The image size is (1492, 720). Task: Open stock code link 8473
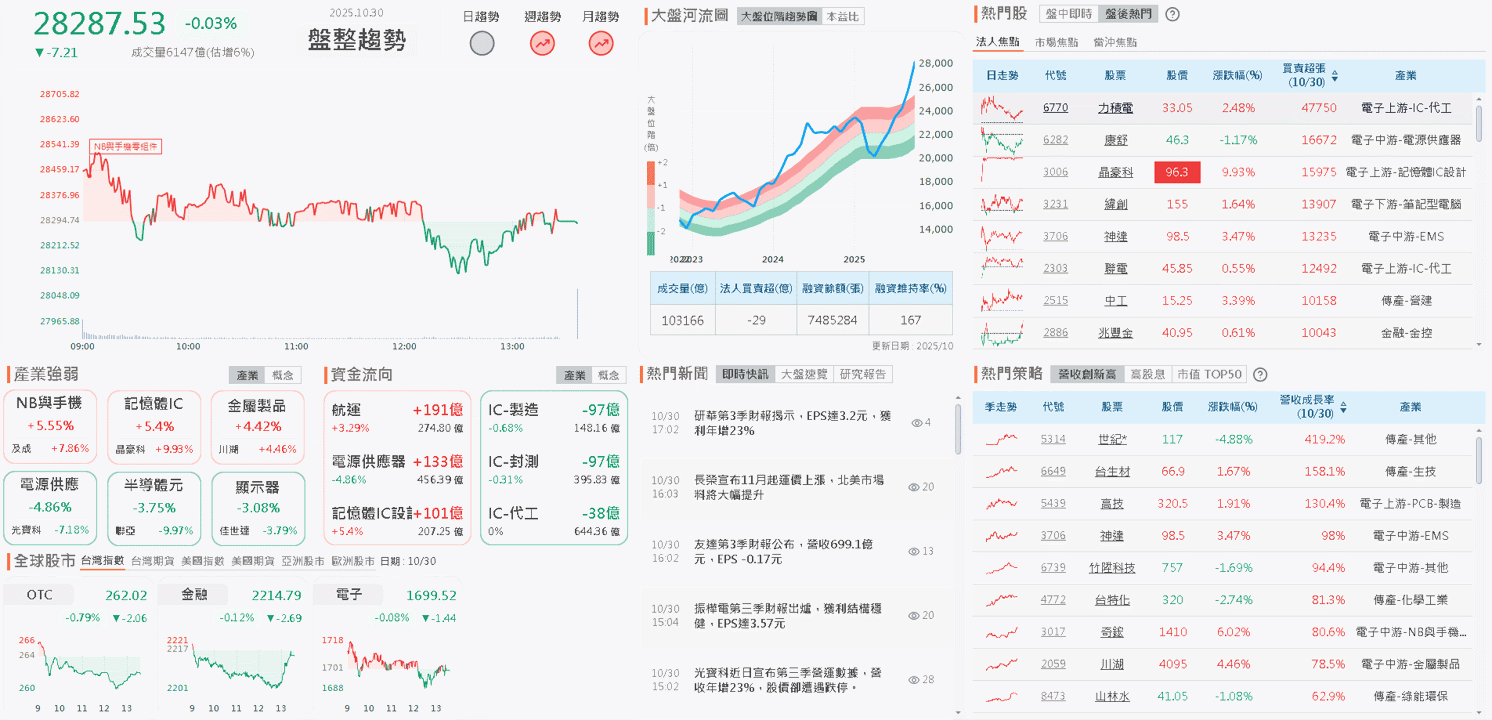click(1053, 695)
